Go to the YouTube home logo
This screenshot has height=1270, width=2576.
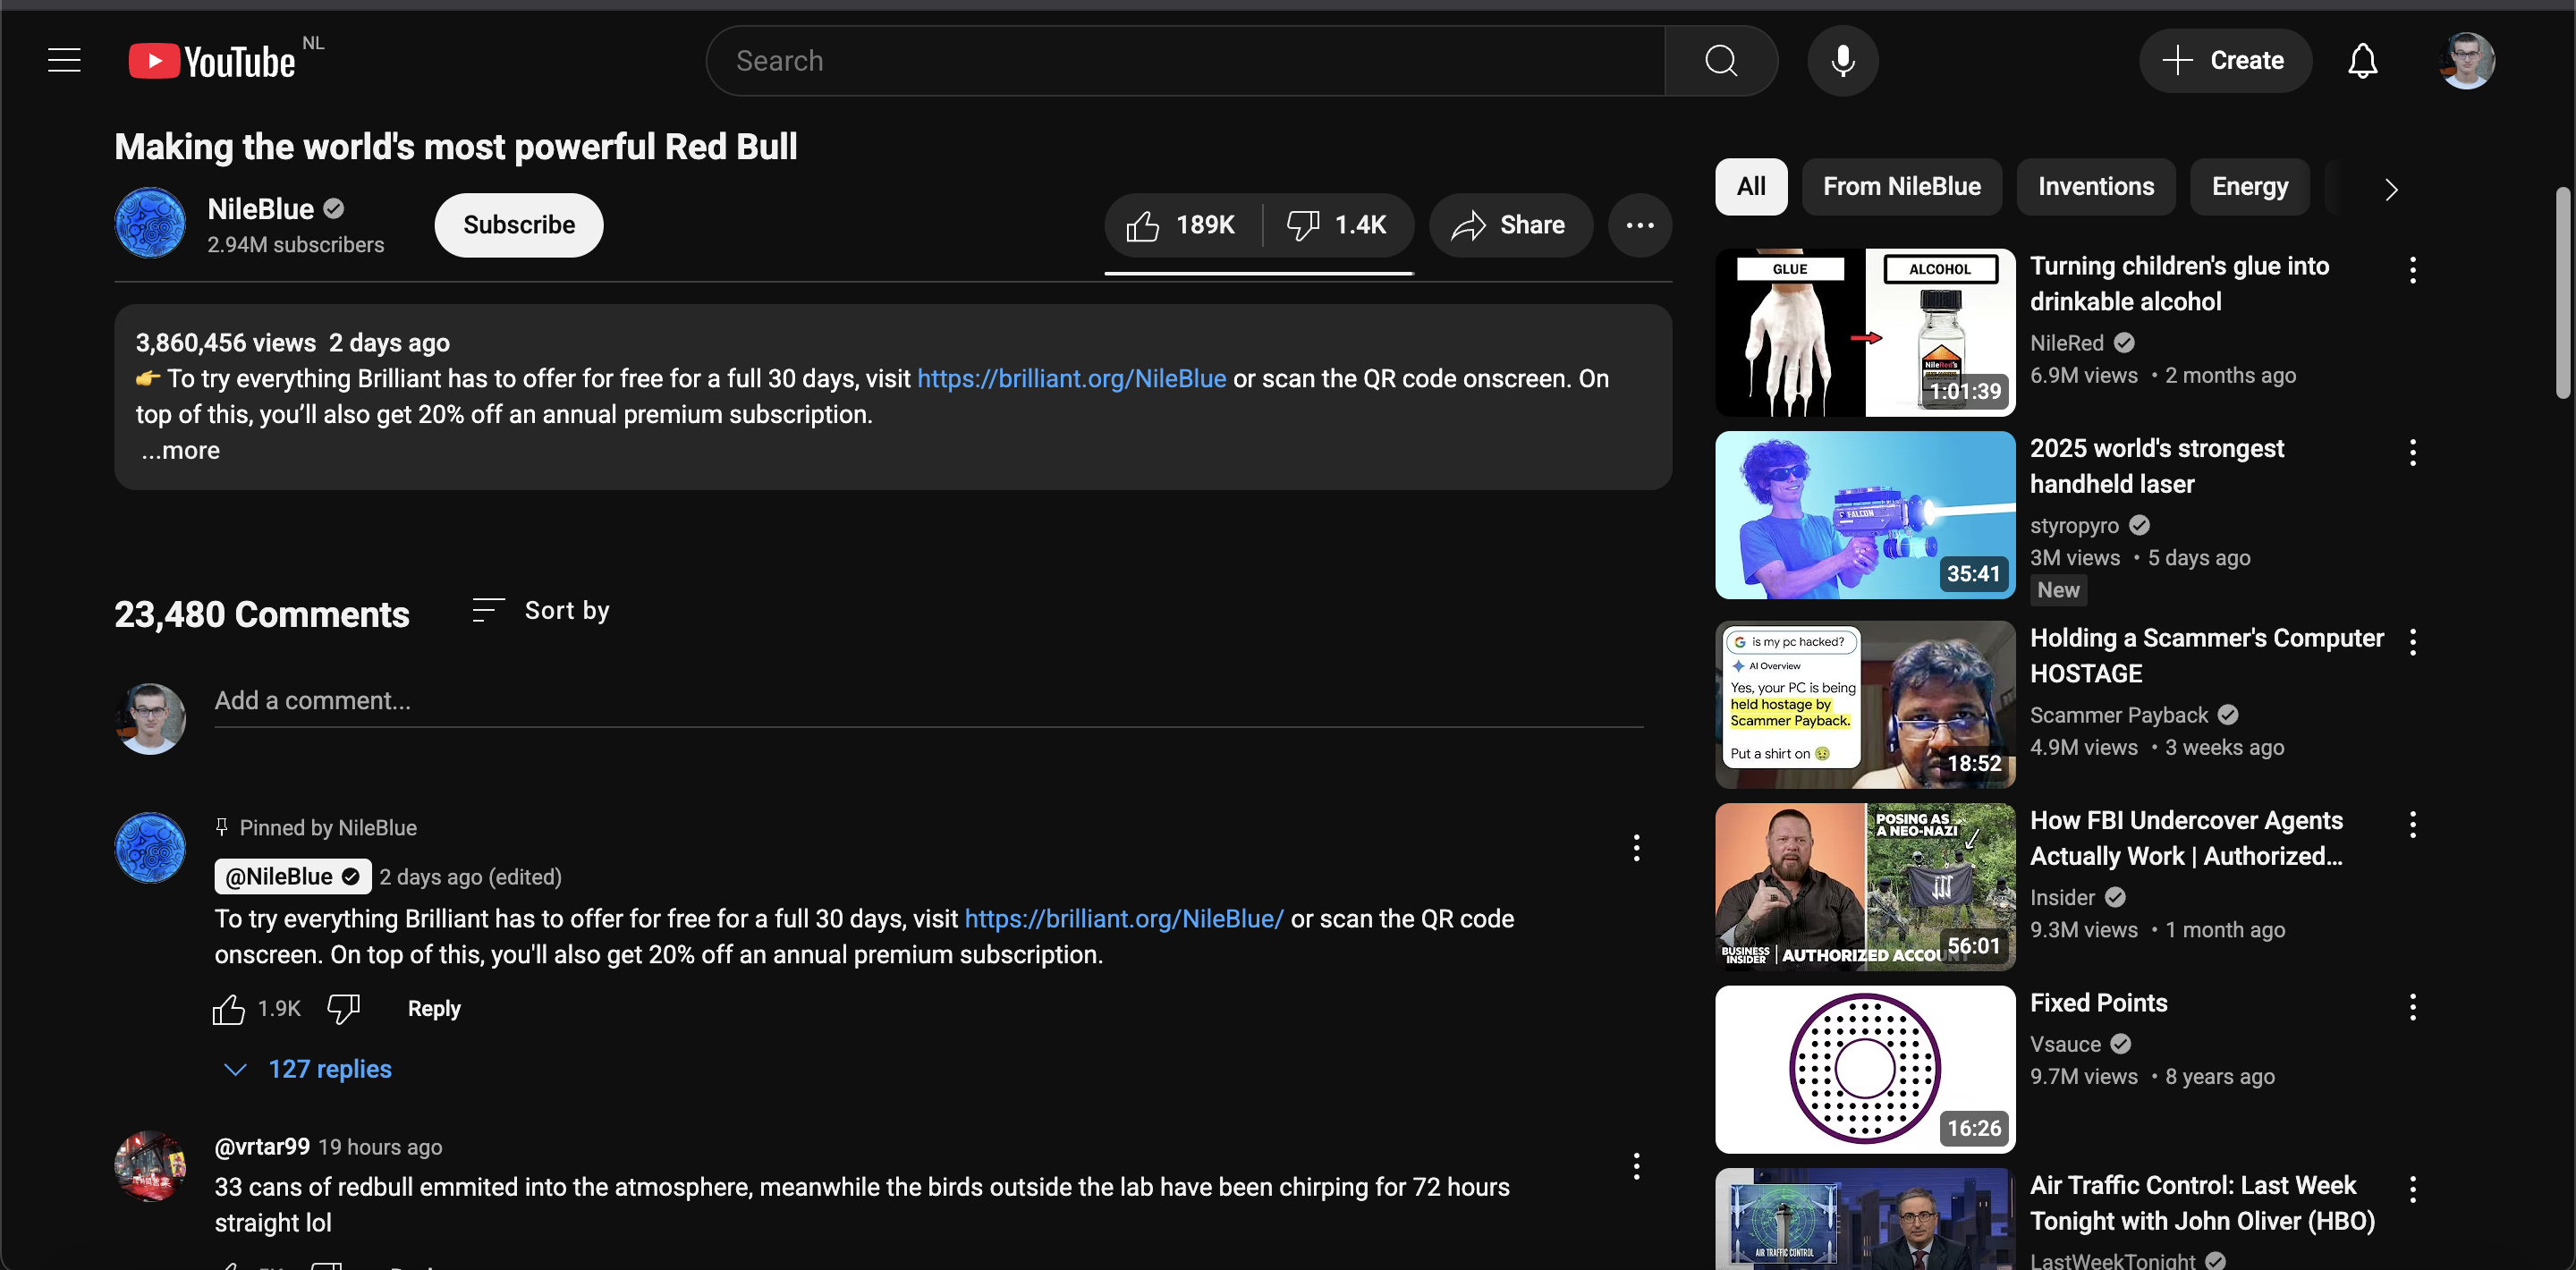pyautogui.click(x=212, y=61)
